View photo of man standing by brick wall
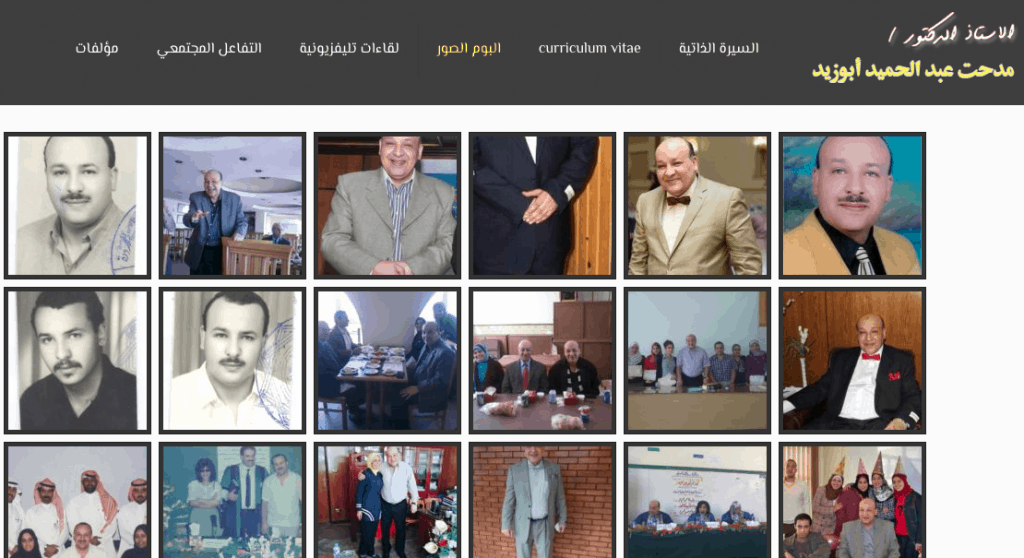 click(542, 501)
